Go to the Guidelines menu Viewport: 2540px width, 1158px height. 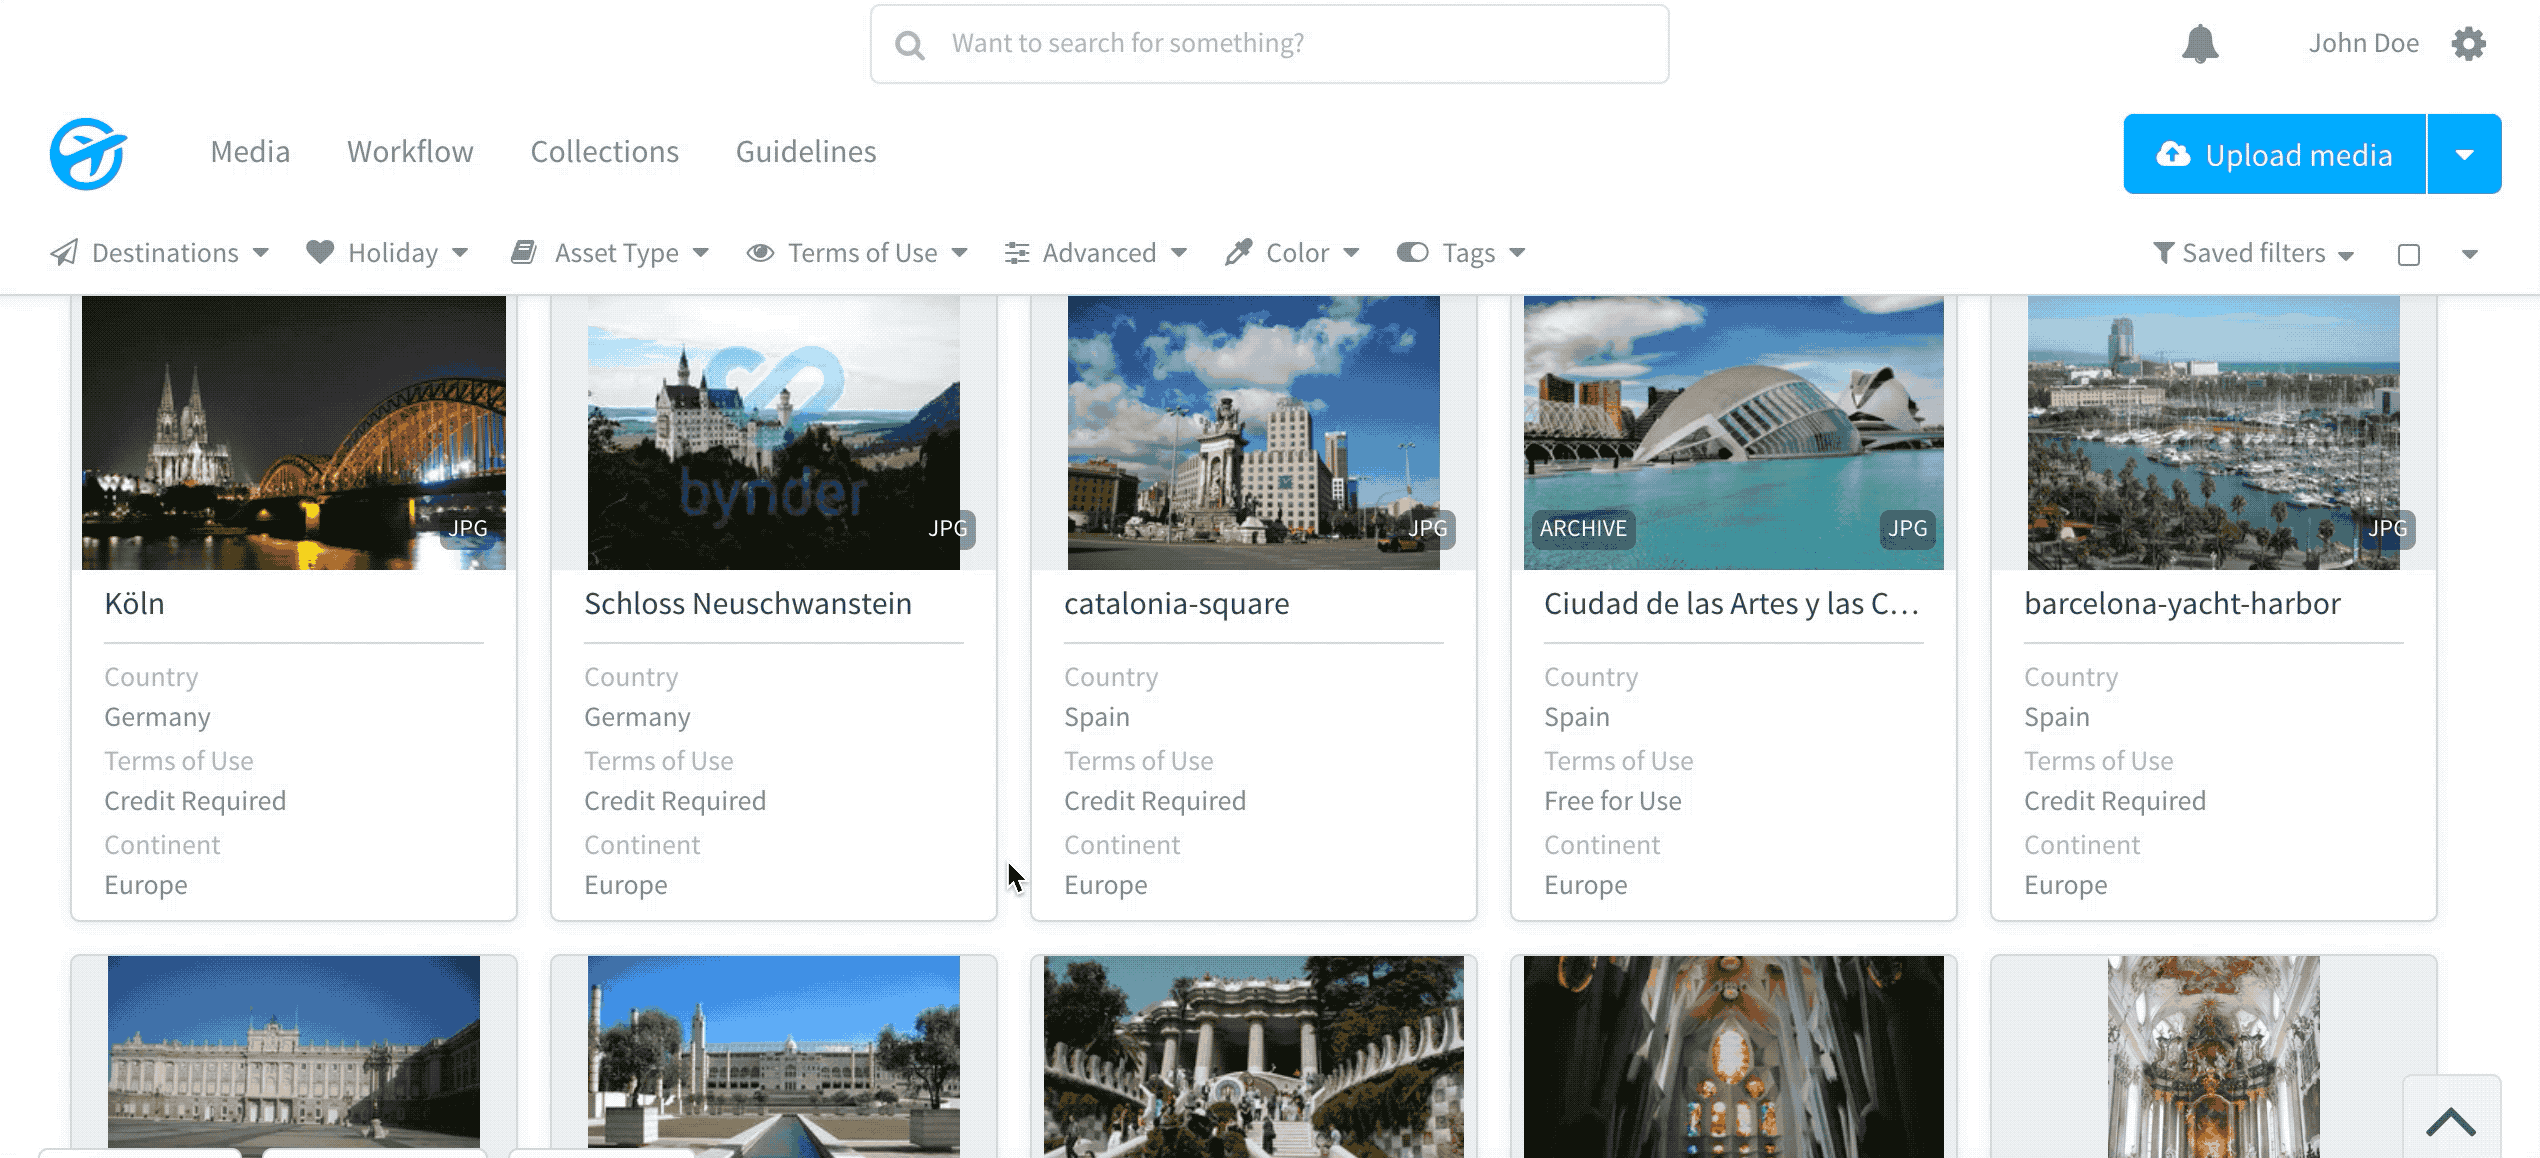click(806, 152)
